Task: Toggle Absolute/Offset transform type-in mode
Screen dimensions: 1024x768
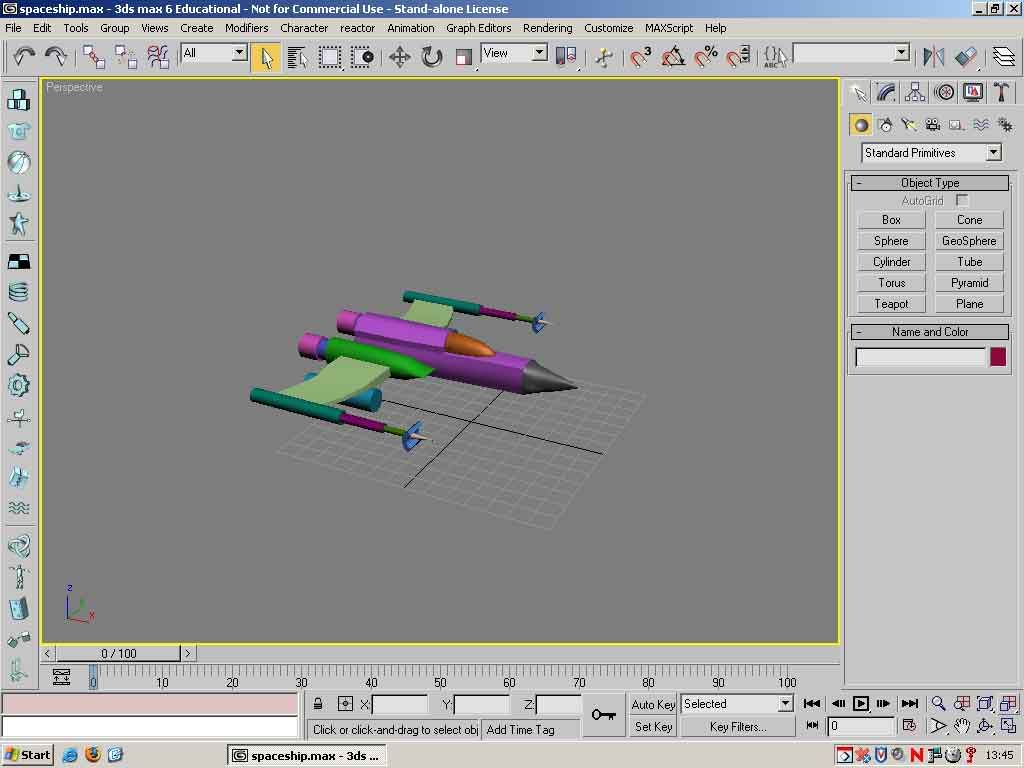Action: 345,704
